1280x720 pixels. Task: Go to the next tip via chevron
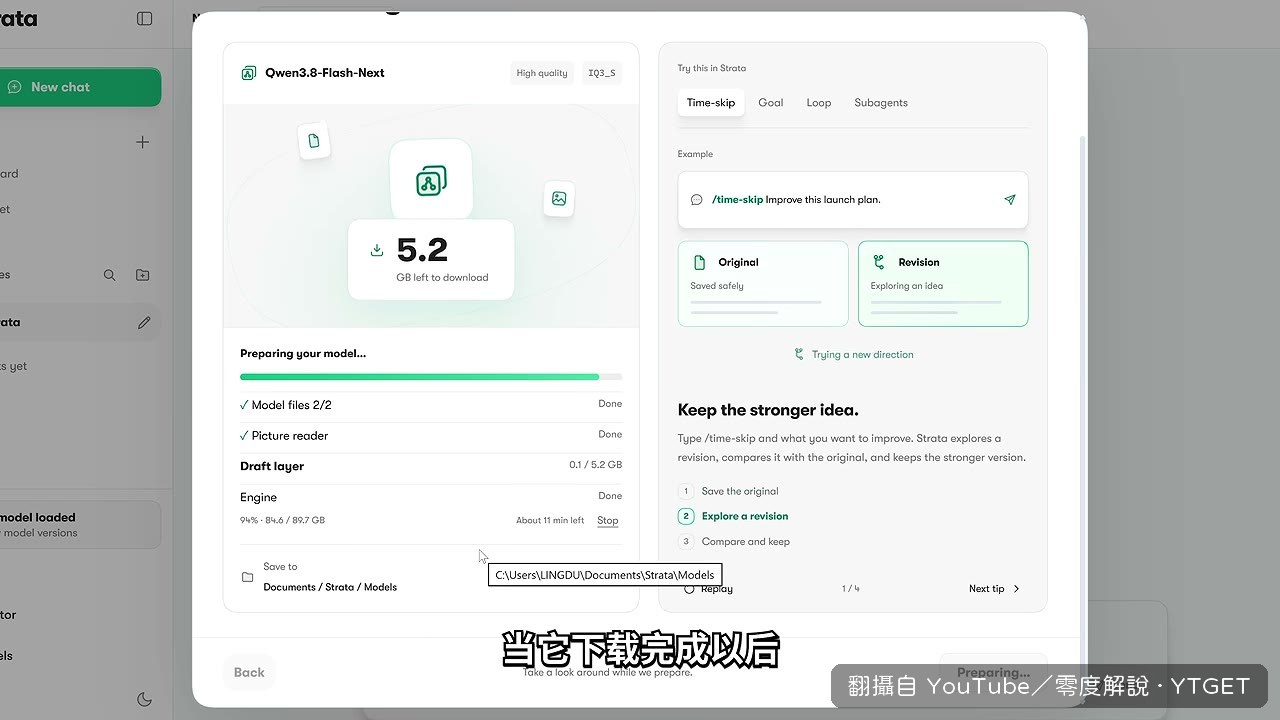tap(1017, 589)
